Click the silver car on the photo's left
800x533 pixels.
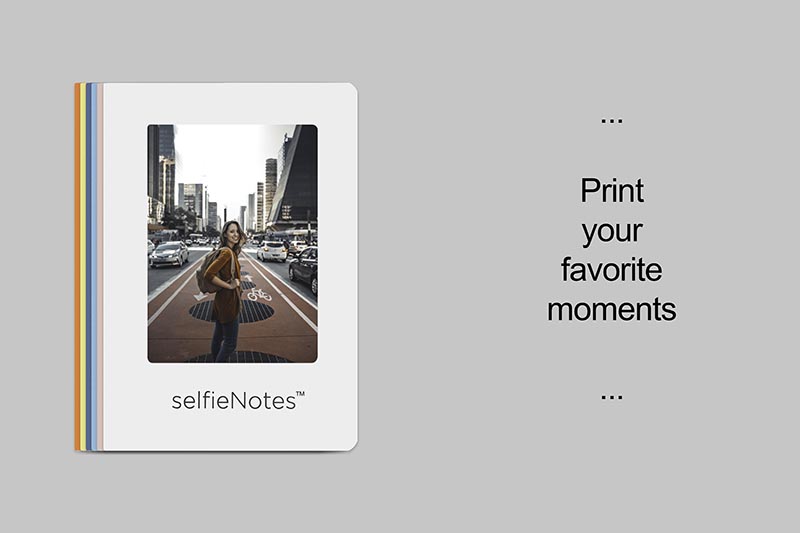169,254
